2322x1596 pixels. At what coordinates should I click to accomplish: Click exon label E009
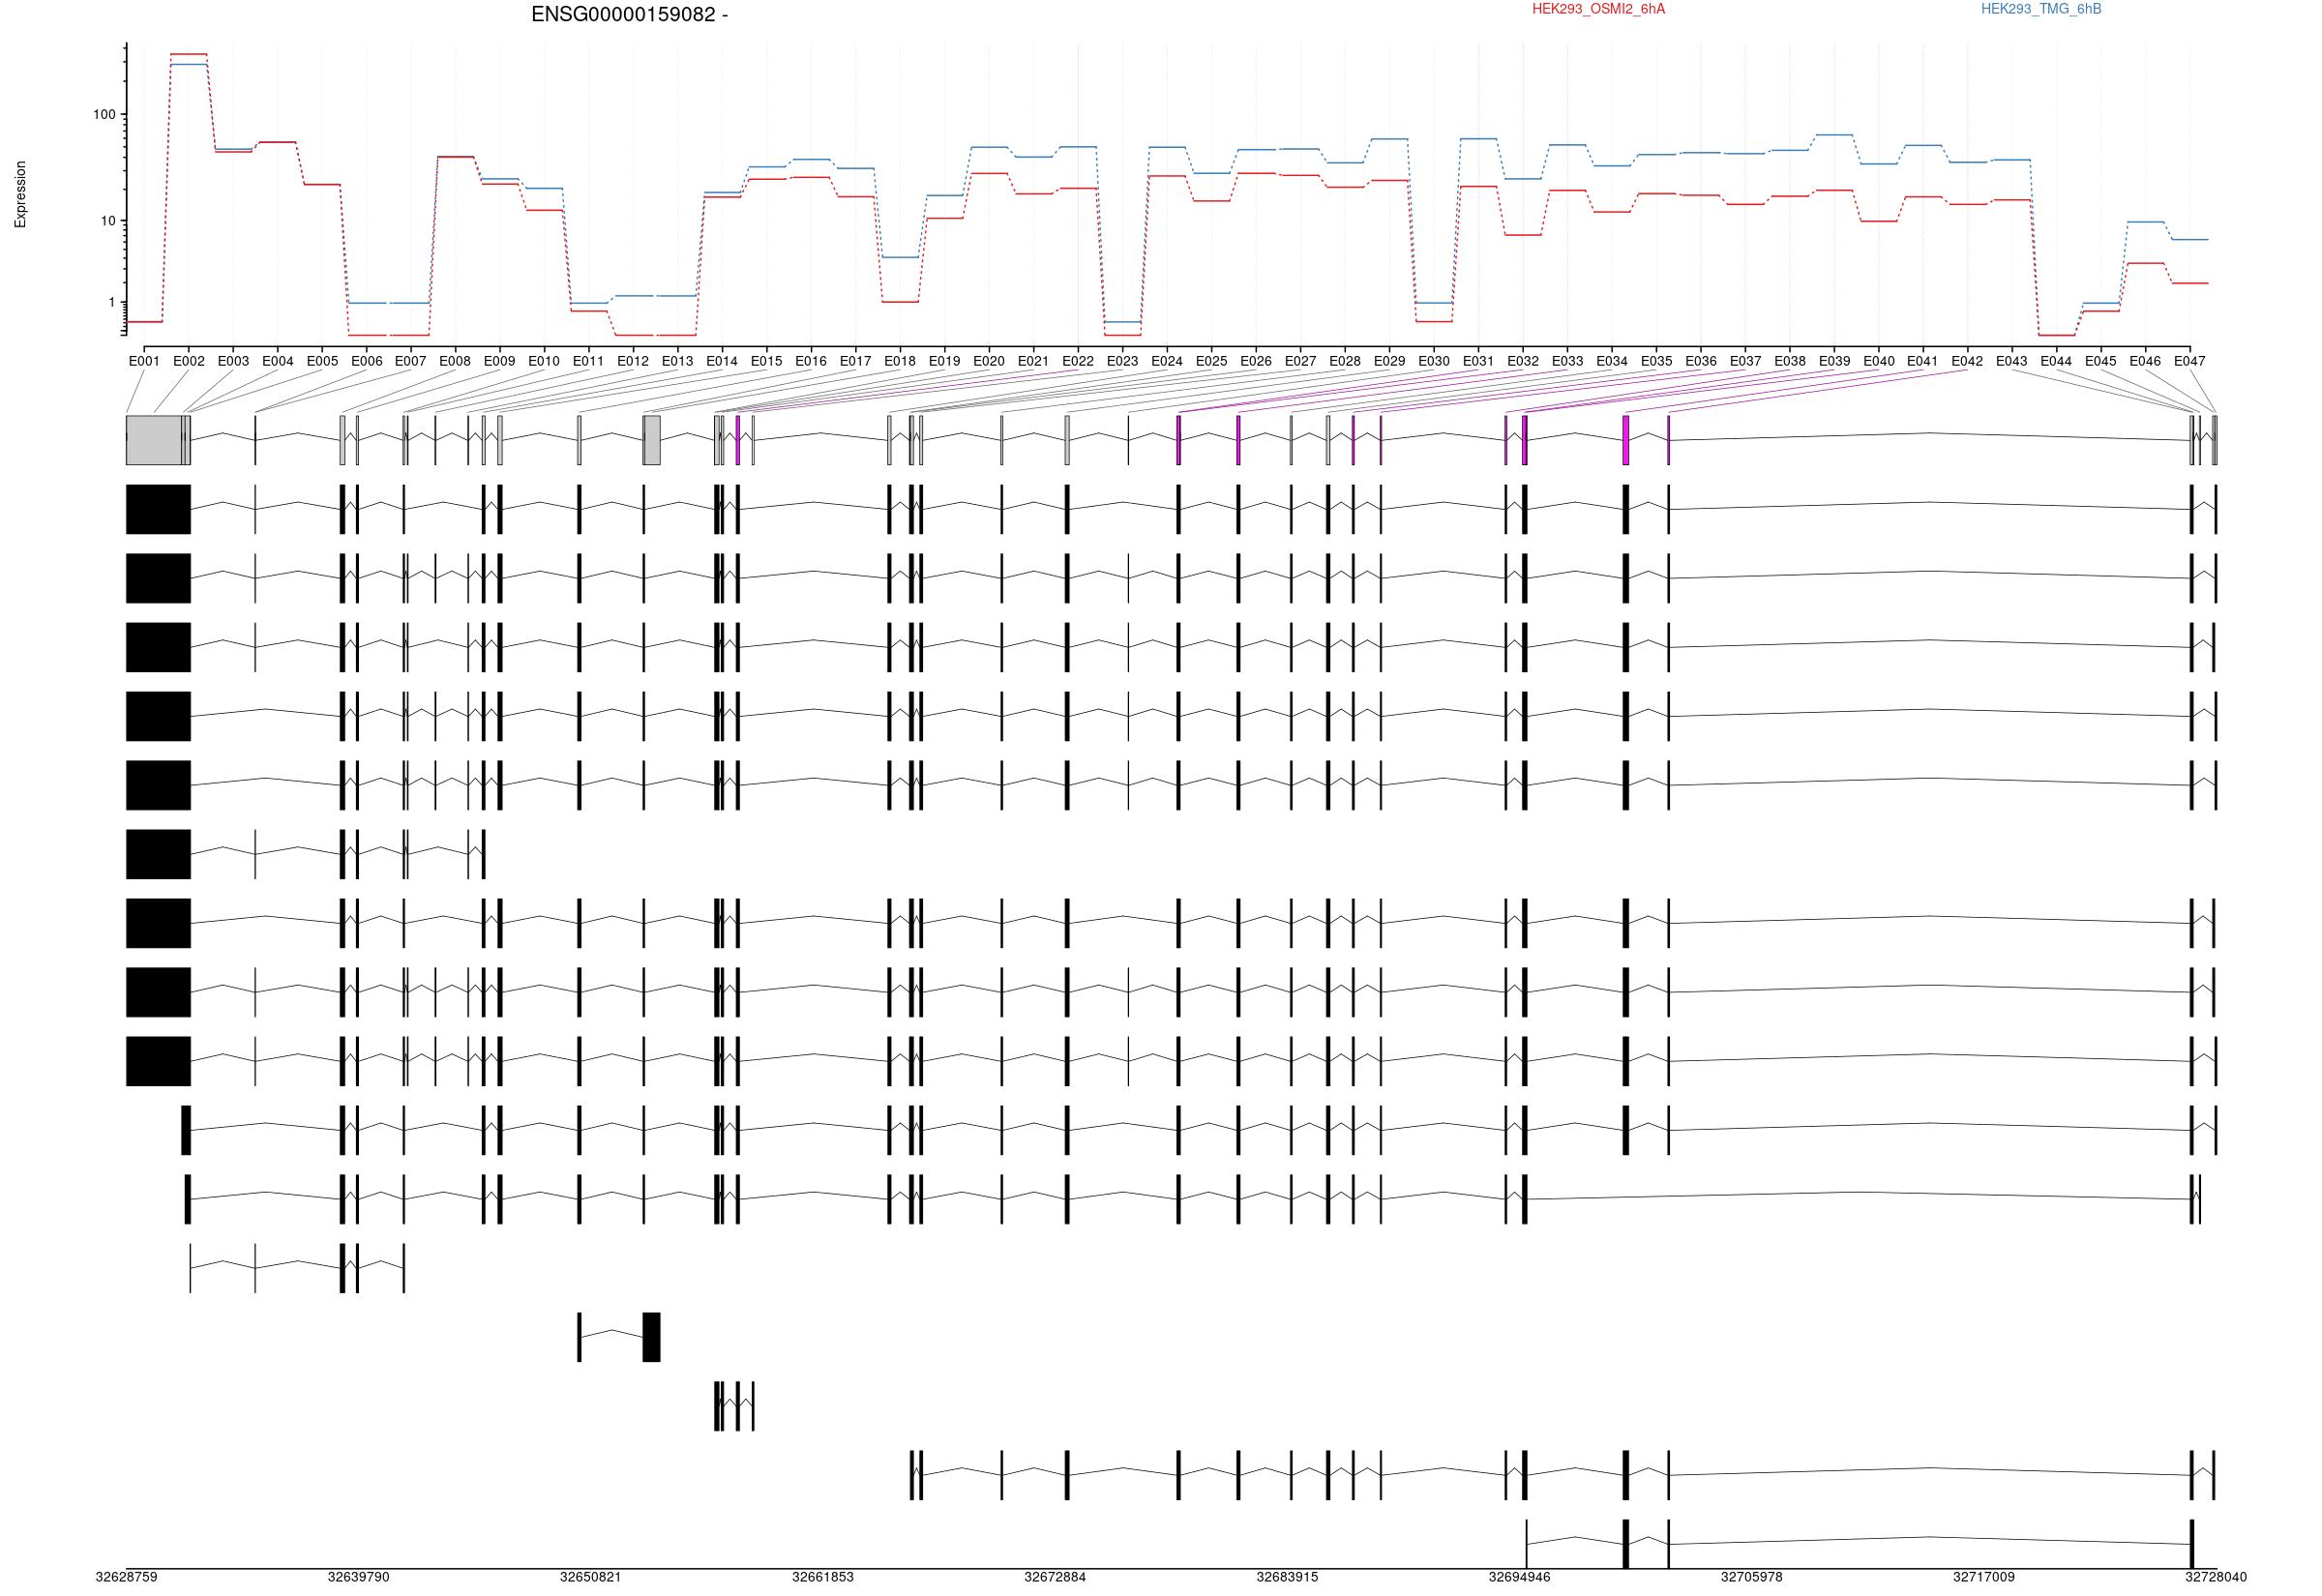tap(500, 361)
